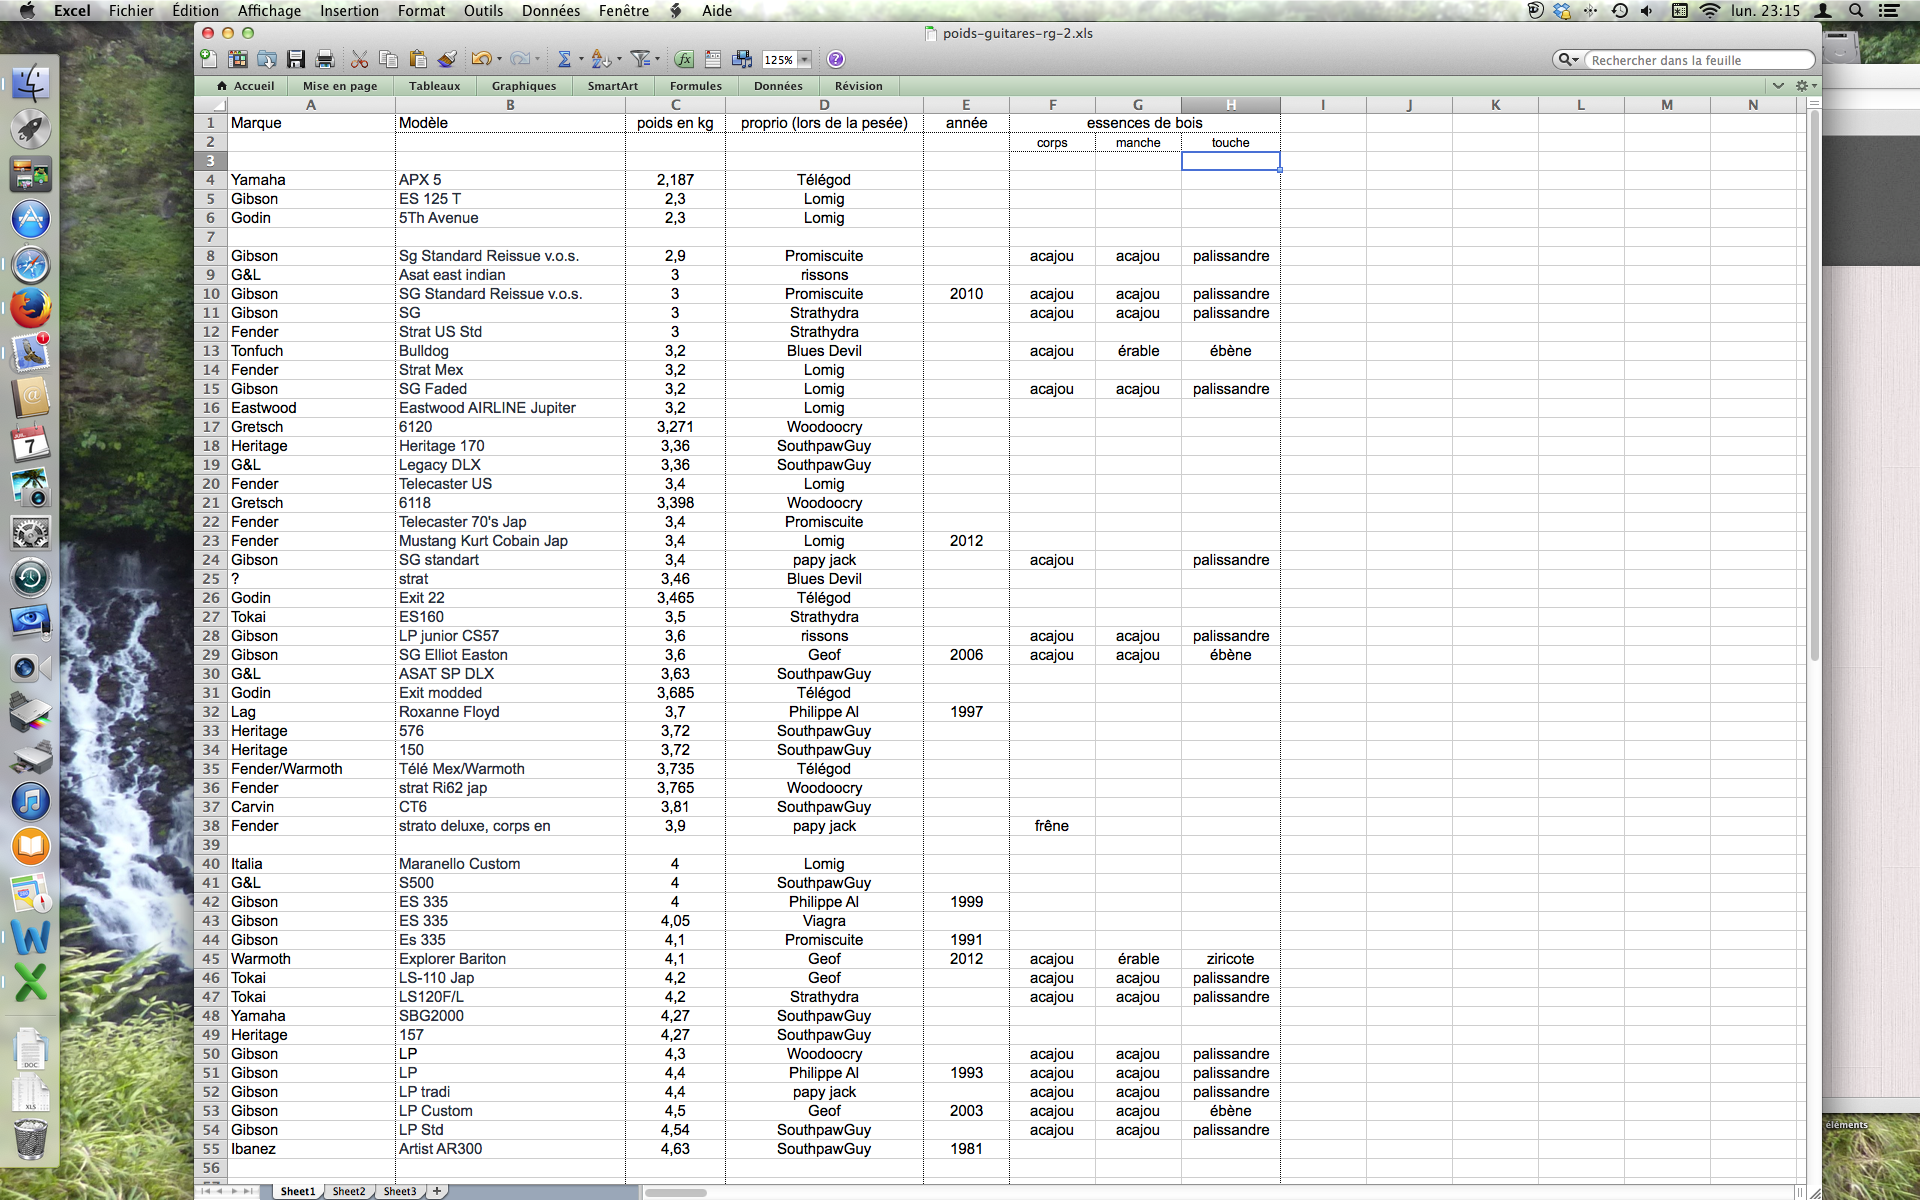1920x1200 pixels.
Task: Open the Trash in the Dock
Action: pos(30,1139)
